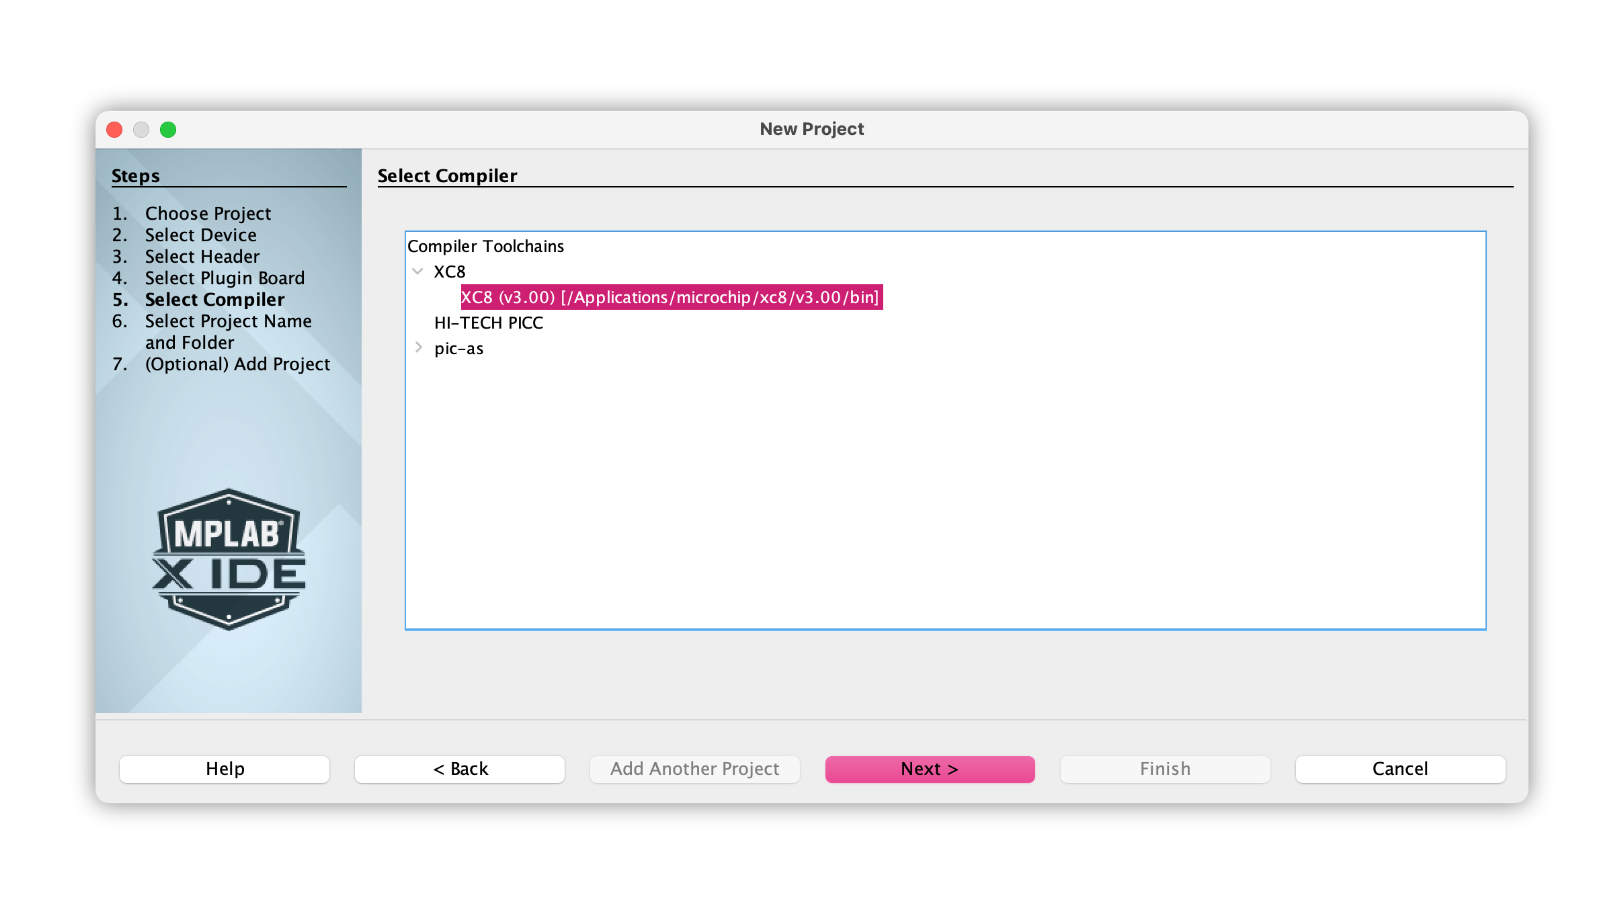Click the disabled Finish button

click(x=1165, y=769)
